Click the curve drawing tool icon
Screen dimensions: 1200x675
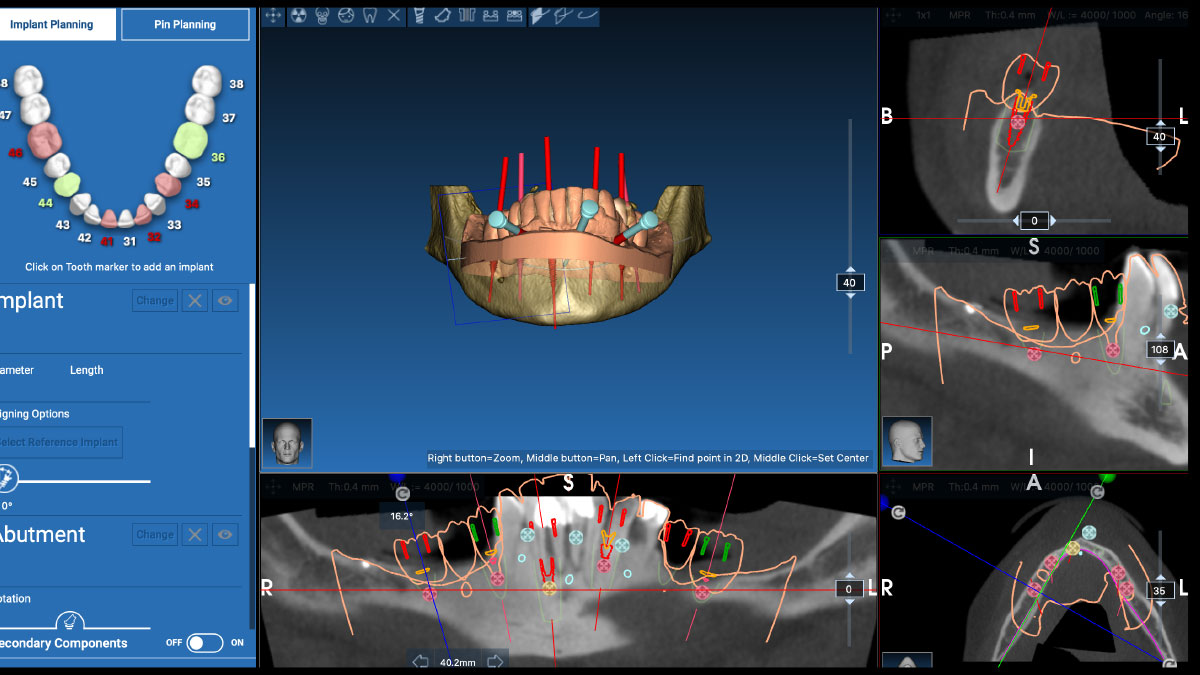click(x=588, y=16)
